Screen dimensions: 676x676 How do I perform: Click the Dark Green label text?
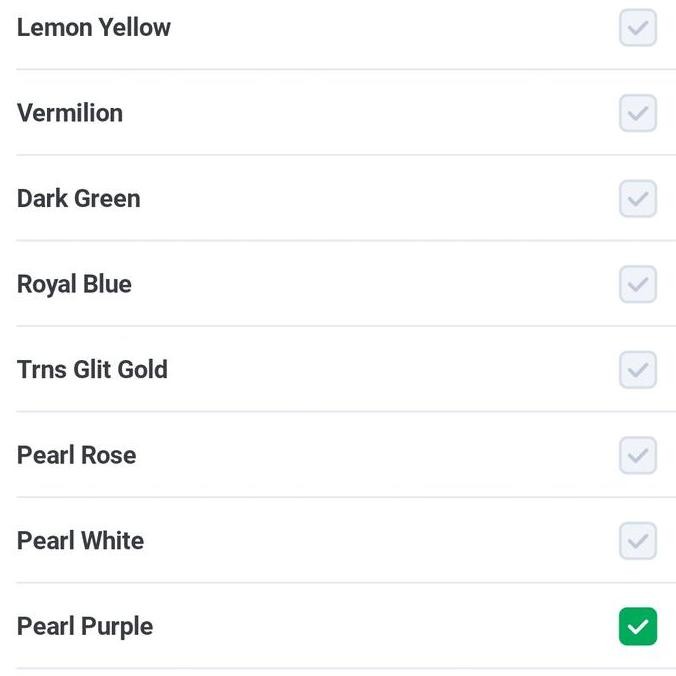point(79,199)
